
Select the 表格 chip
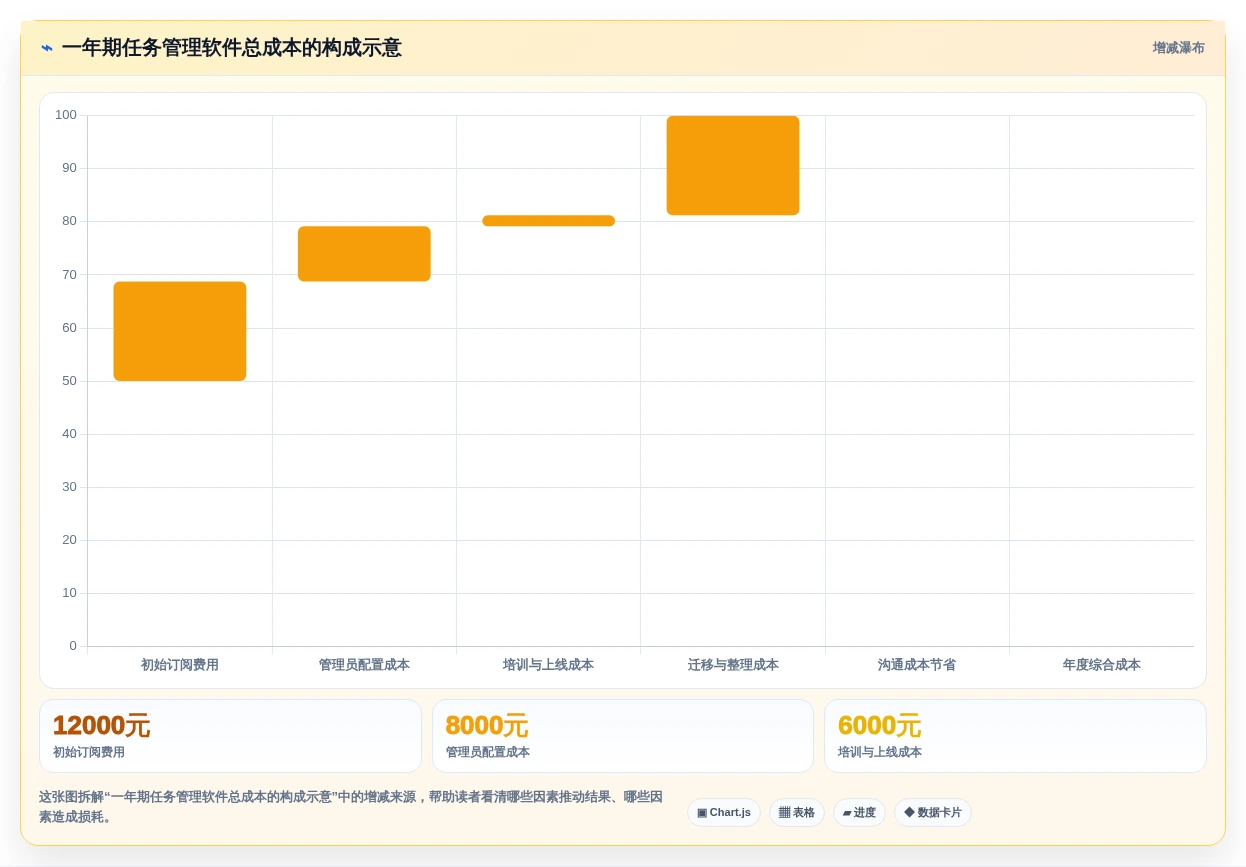point(797,813)
